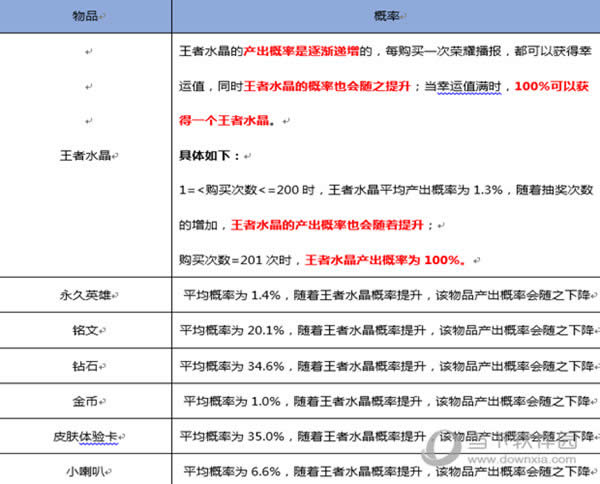The width and height of the screenshot is (600, 484).
Task: Click the bold 具体如下 heading text
Action: (210, 156)
